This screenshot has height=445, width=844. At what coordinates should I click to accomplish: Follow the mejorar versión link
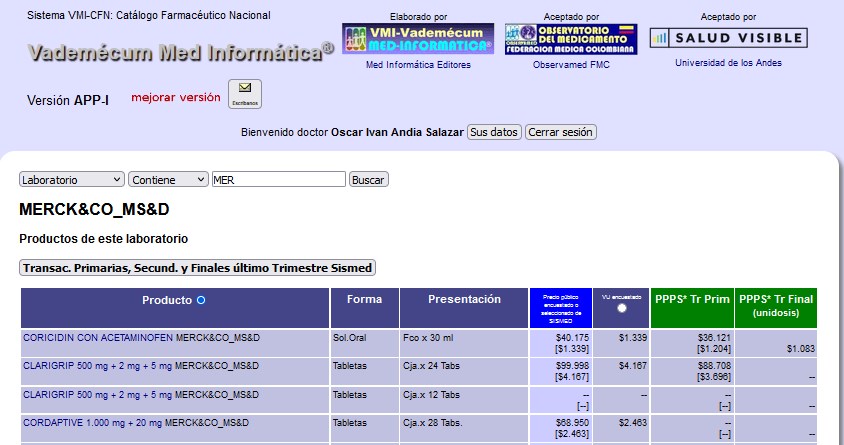click(x=176, y=97)
